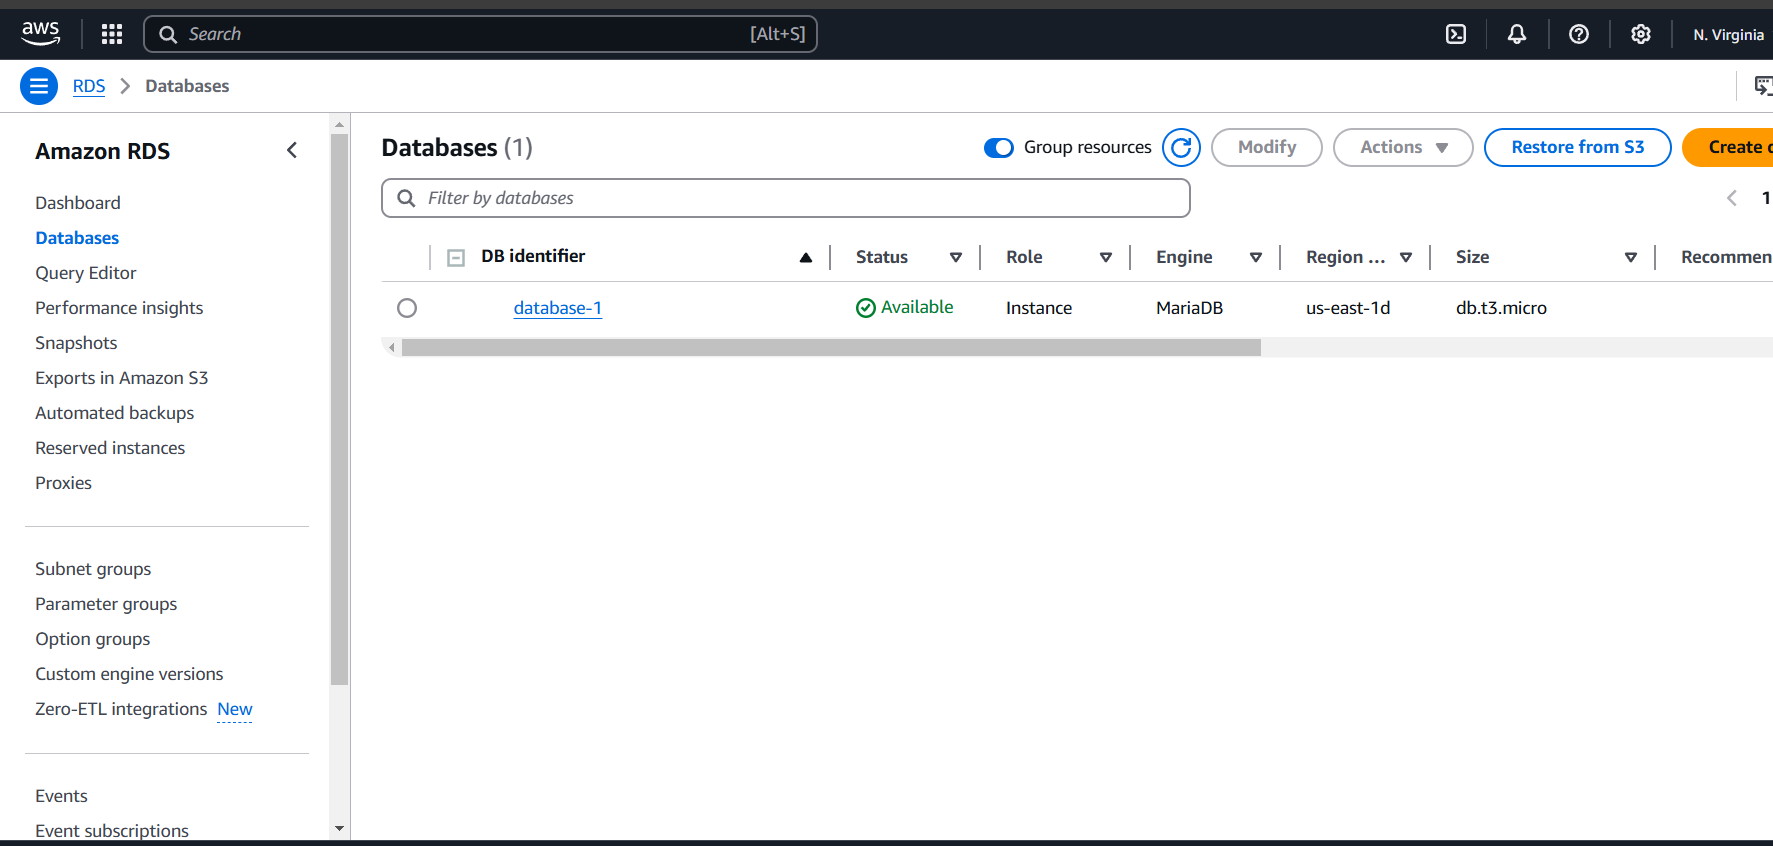
Task: Select Databases in sidebar
Action: [x=77, y=238]
